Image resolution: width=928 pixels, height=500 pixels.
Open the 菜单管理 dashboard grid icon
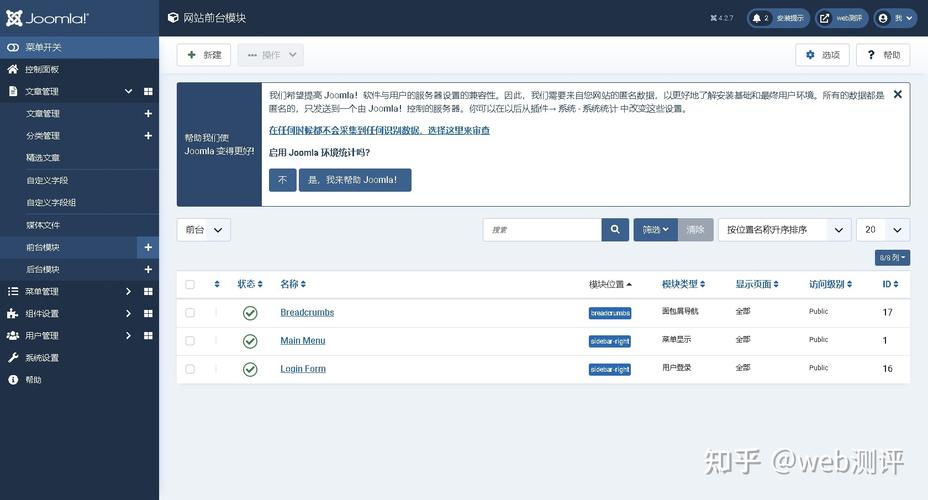(x=148, y=291)
